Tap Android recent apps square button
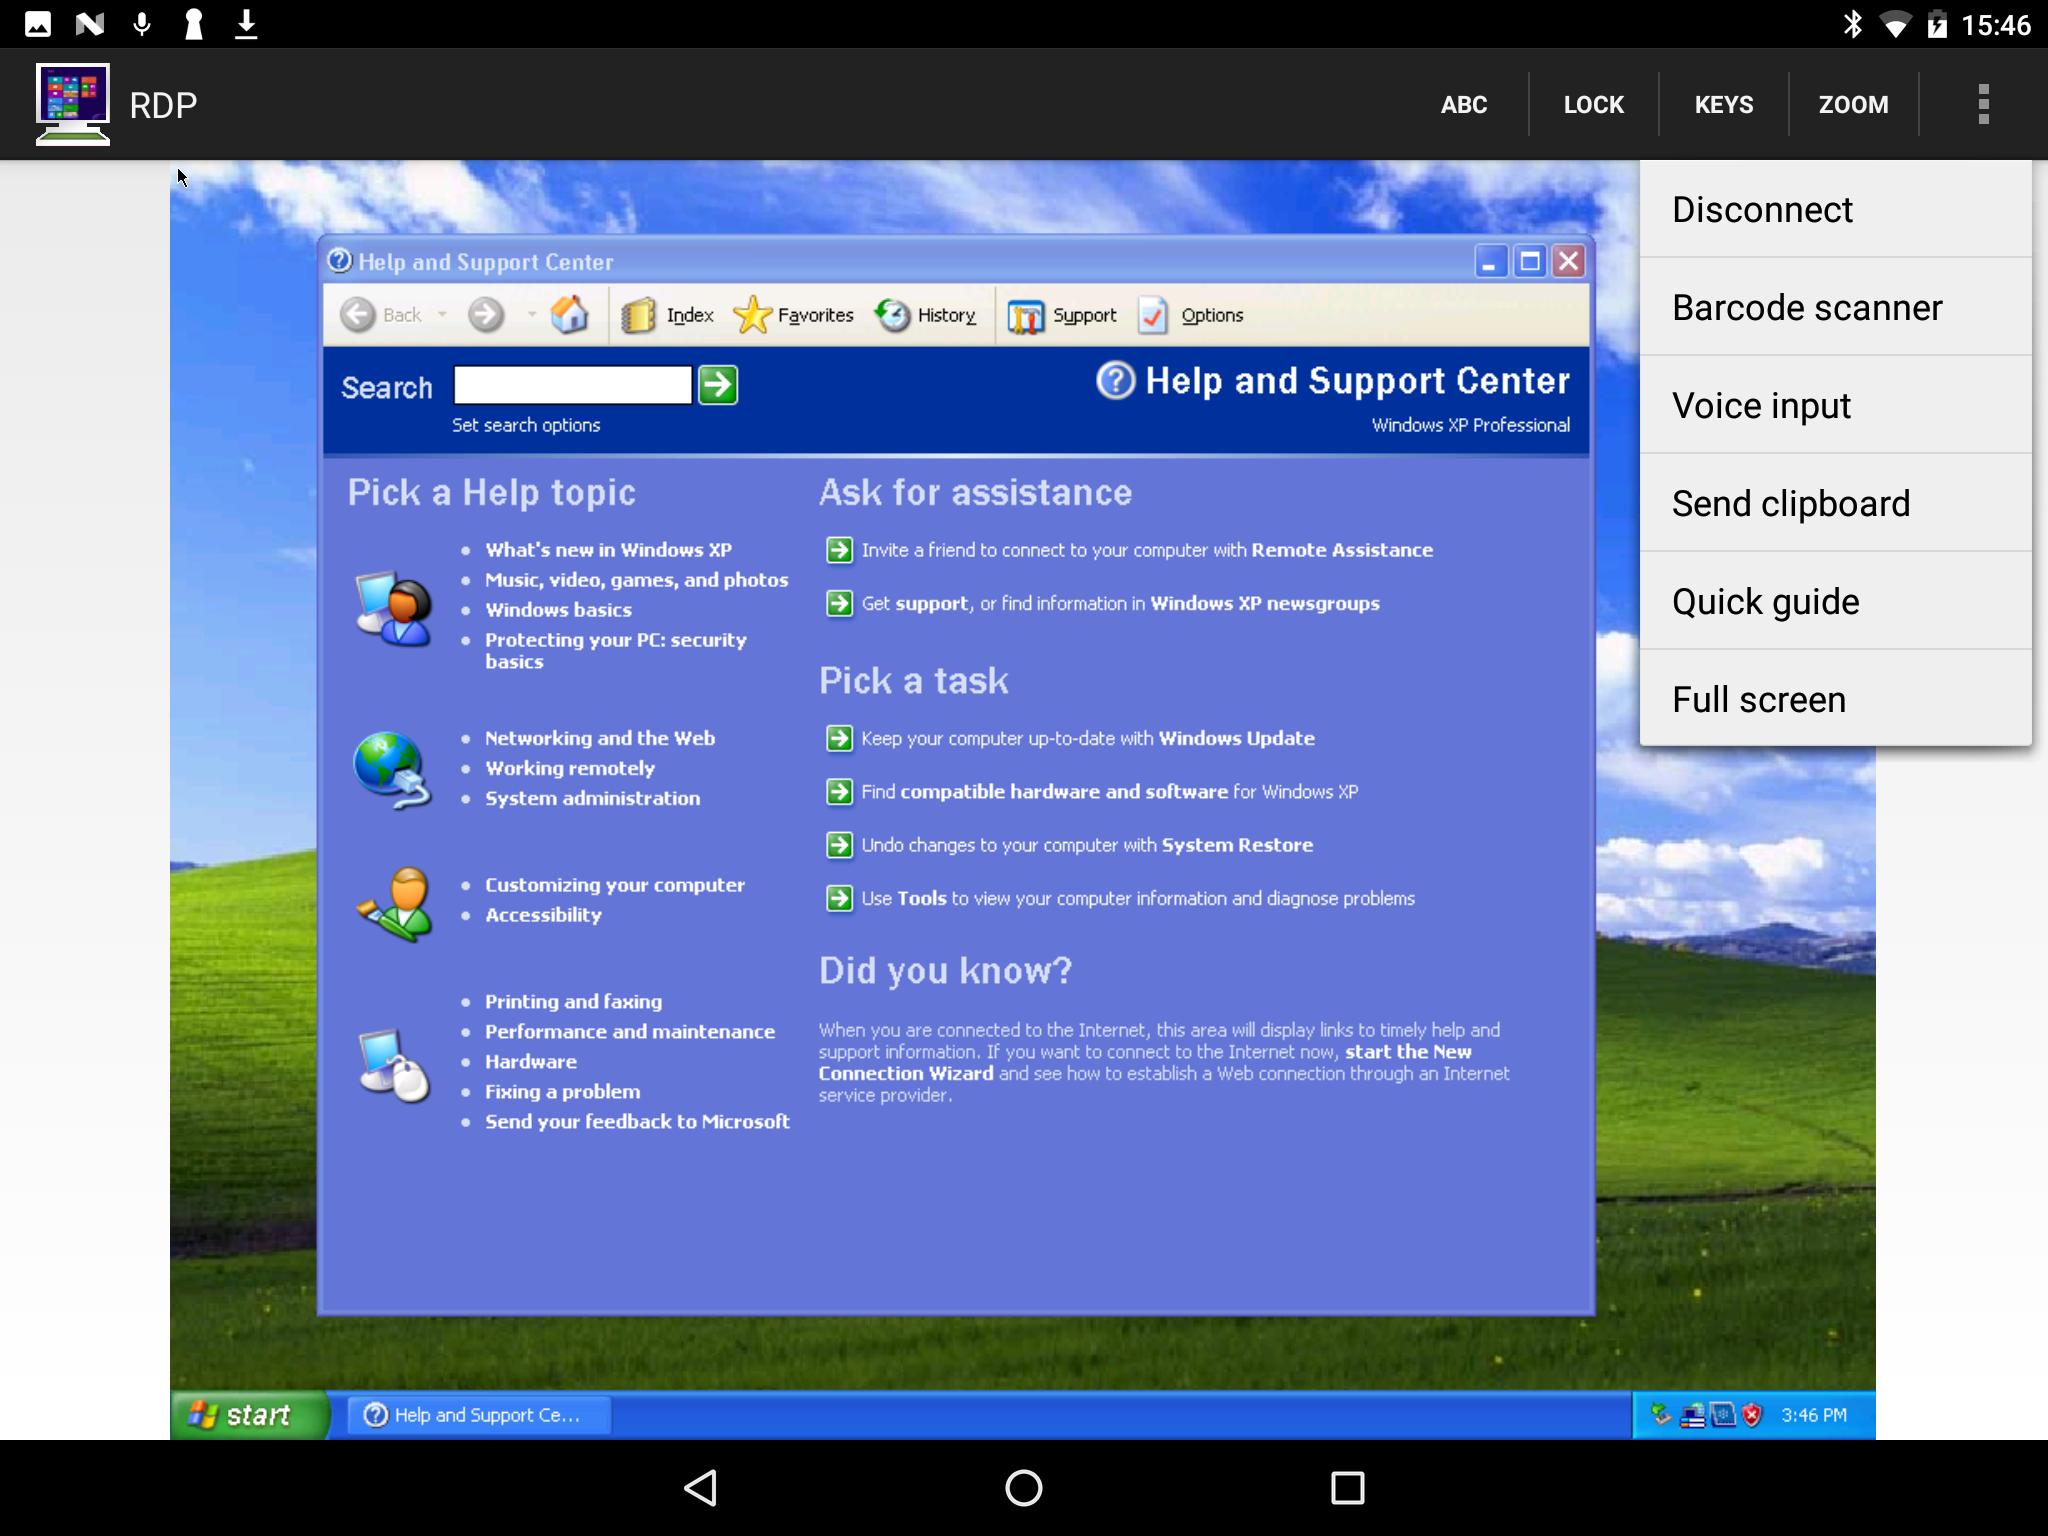 (x=1347, y=1487)
